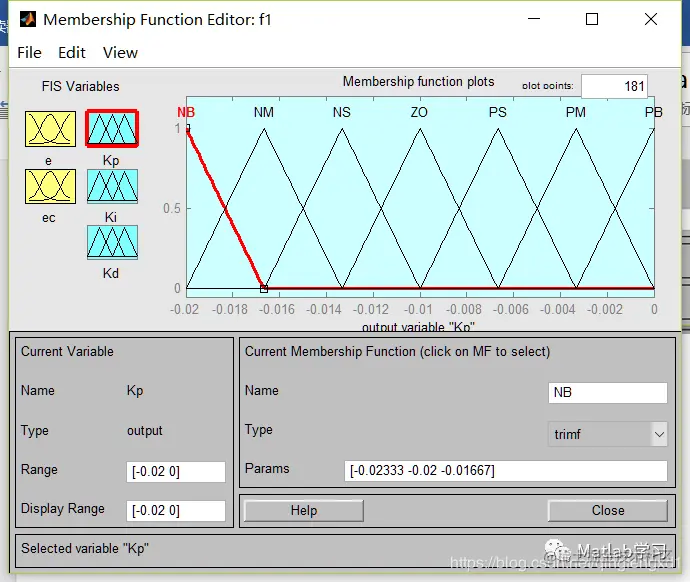The width and height of the screenshot is (690, 582).
Task: Select the PS membership function label
Action: pos(498,112)
